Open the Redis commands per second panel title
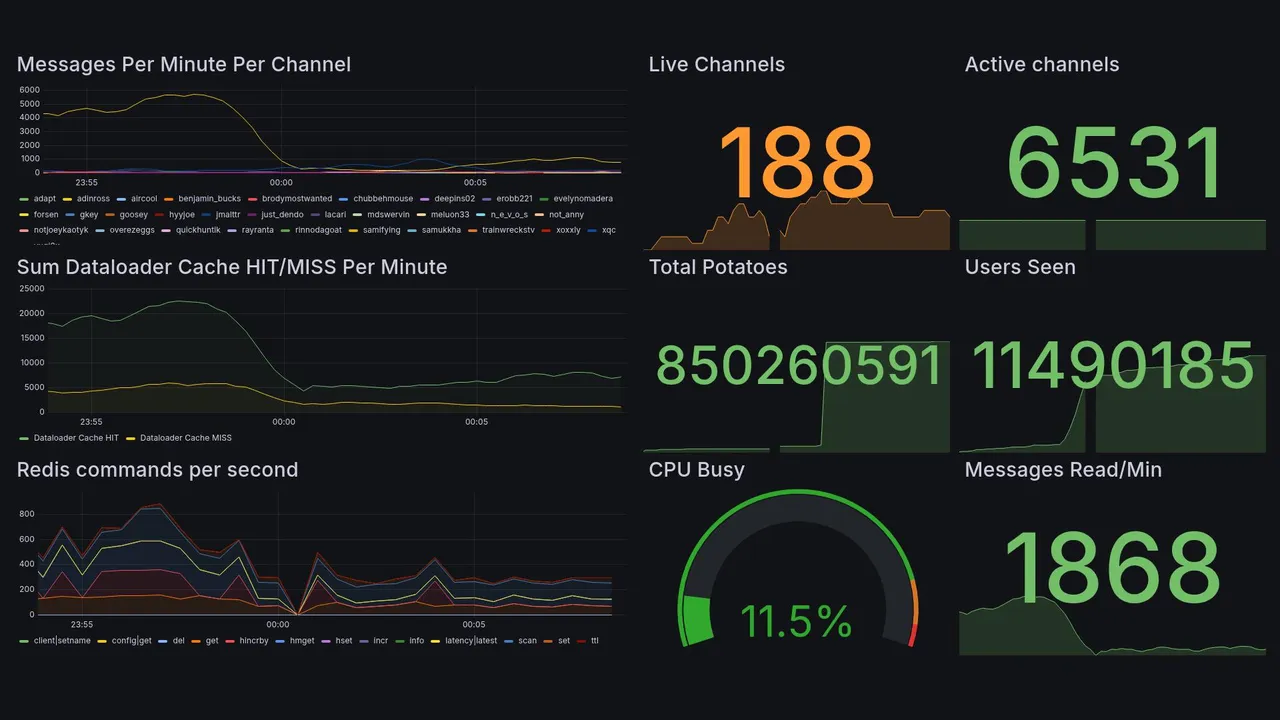This screenshot has height=720, width=1280. tap(157, 470)
